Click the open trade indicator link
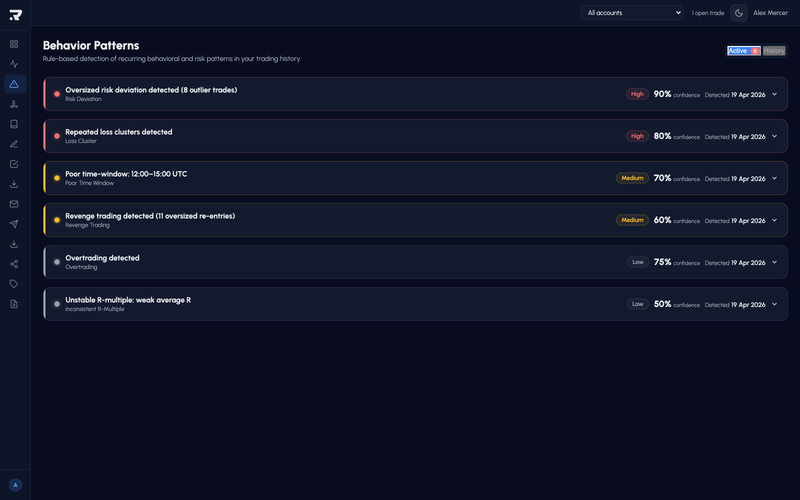The height and width of the screenshot is (500, 800). (708, 13)
